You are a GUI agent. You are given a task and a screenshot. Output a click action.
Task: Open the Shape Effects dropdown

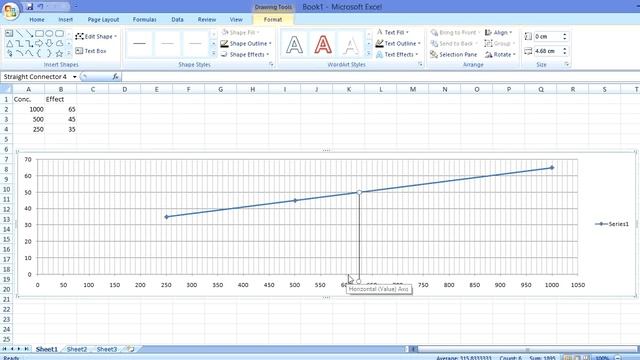245,54
